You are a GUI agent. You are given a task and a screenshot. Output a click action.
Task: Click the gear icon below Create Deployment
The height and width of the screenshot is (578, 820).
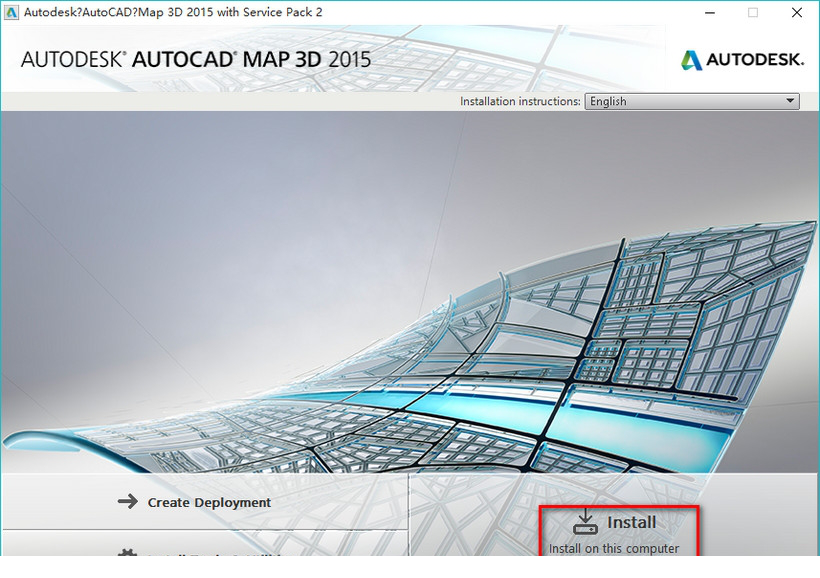(x=127, y=552)
